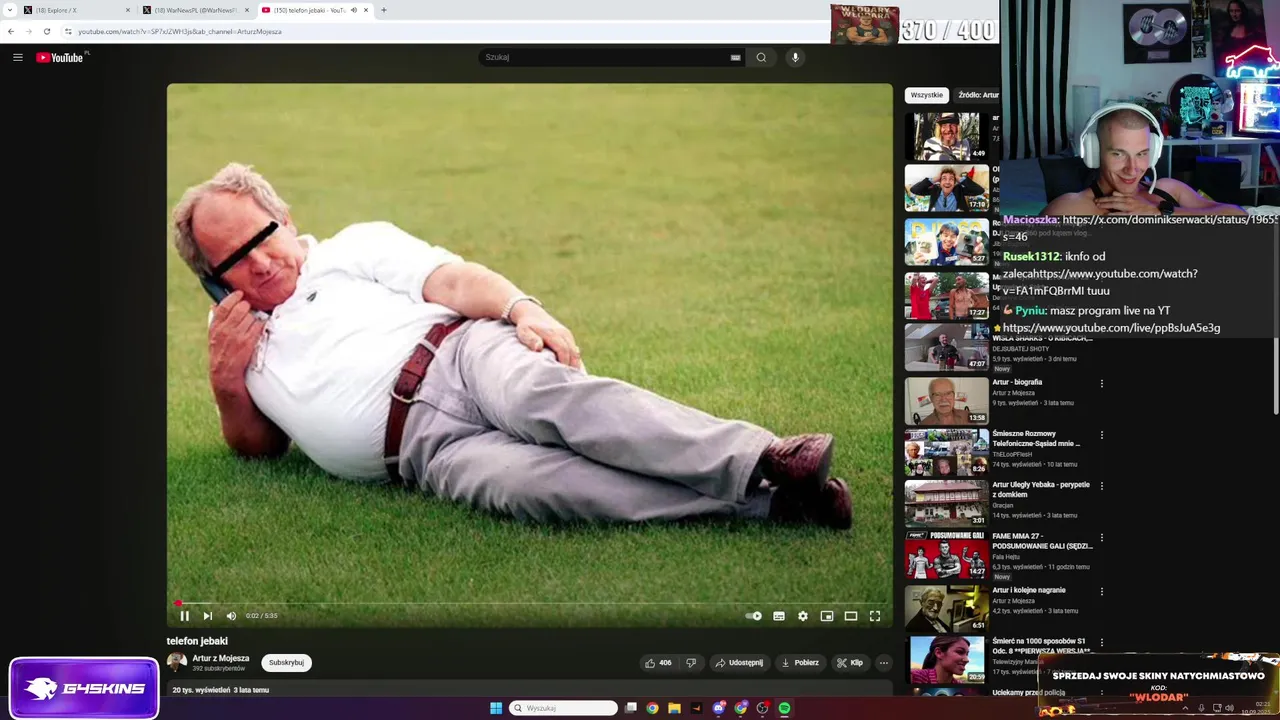This screenshot has width=1280, height=720.
Task: Open the player settings gear
Action: (803, 616)
